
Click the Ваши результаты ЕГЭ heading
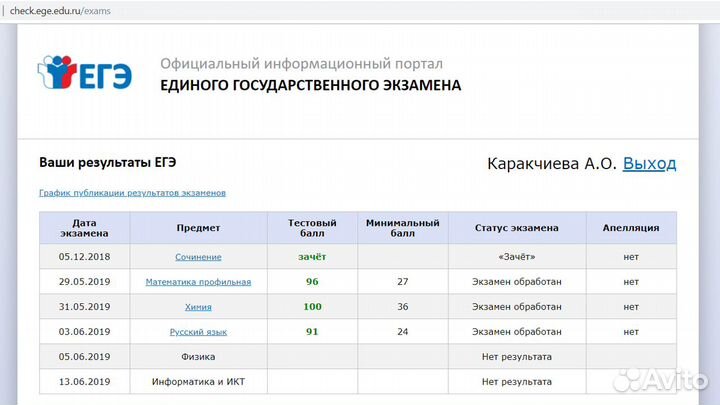click(x=107, y=163)
